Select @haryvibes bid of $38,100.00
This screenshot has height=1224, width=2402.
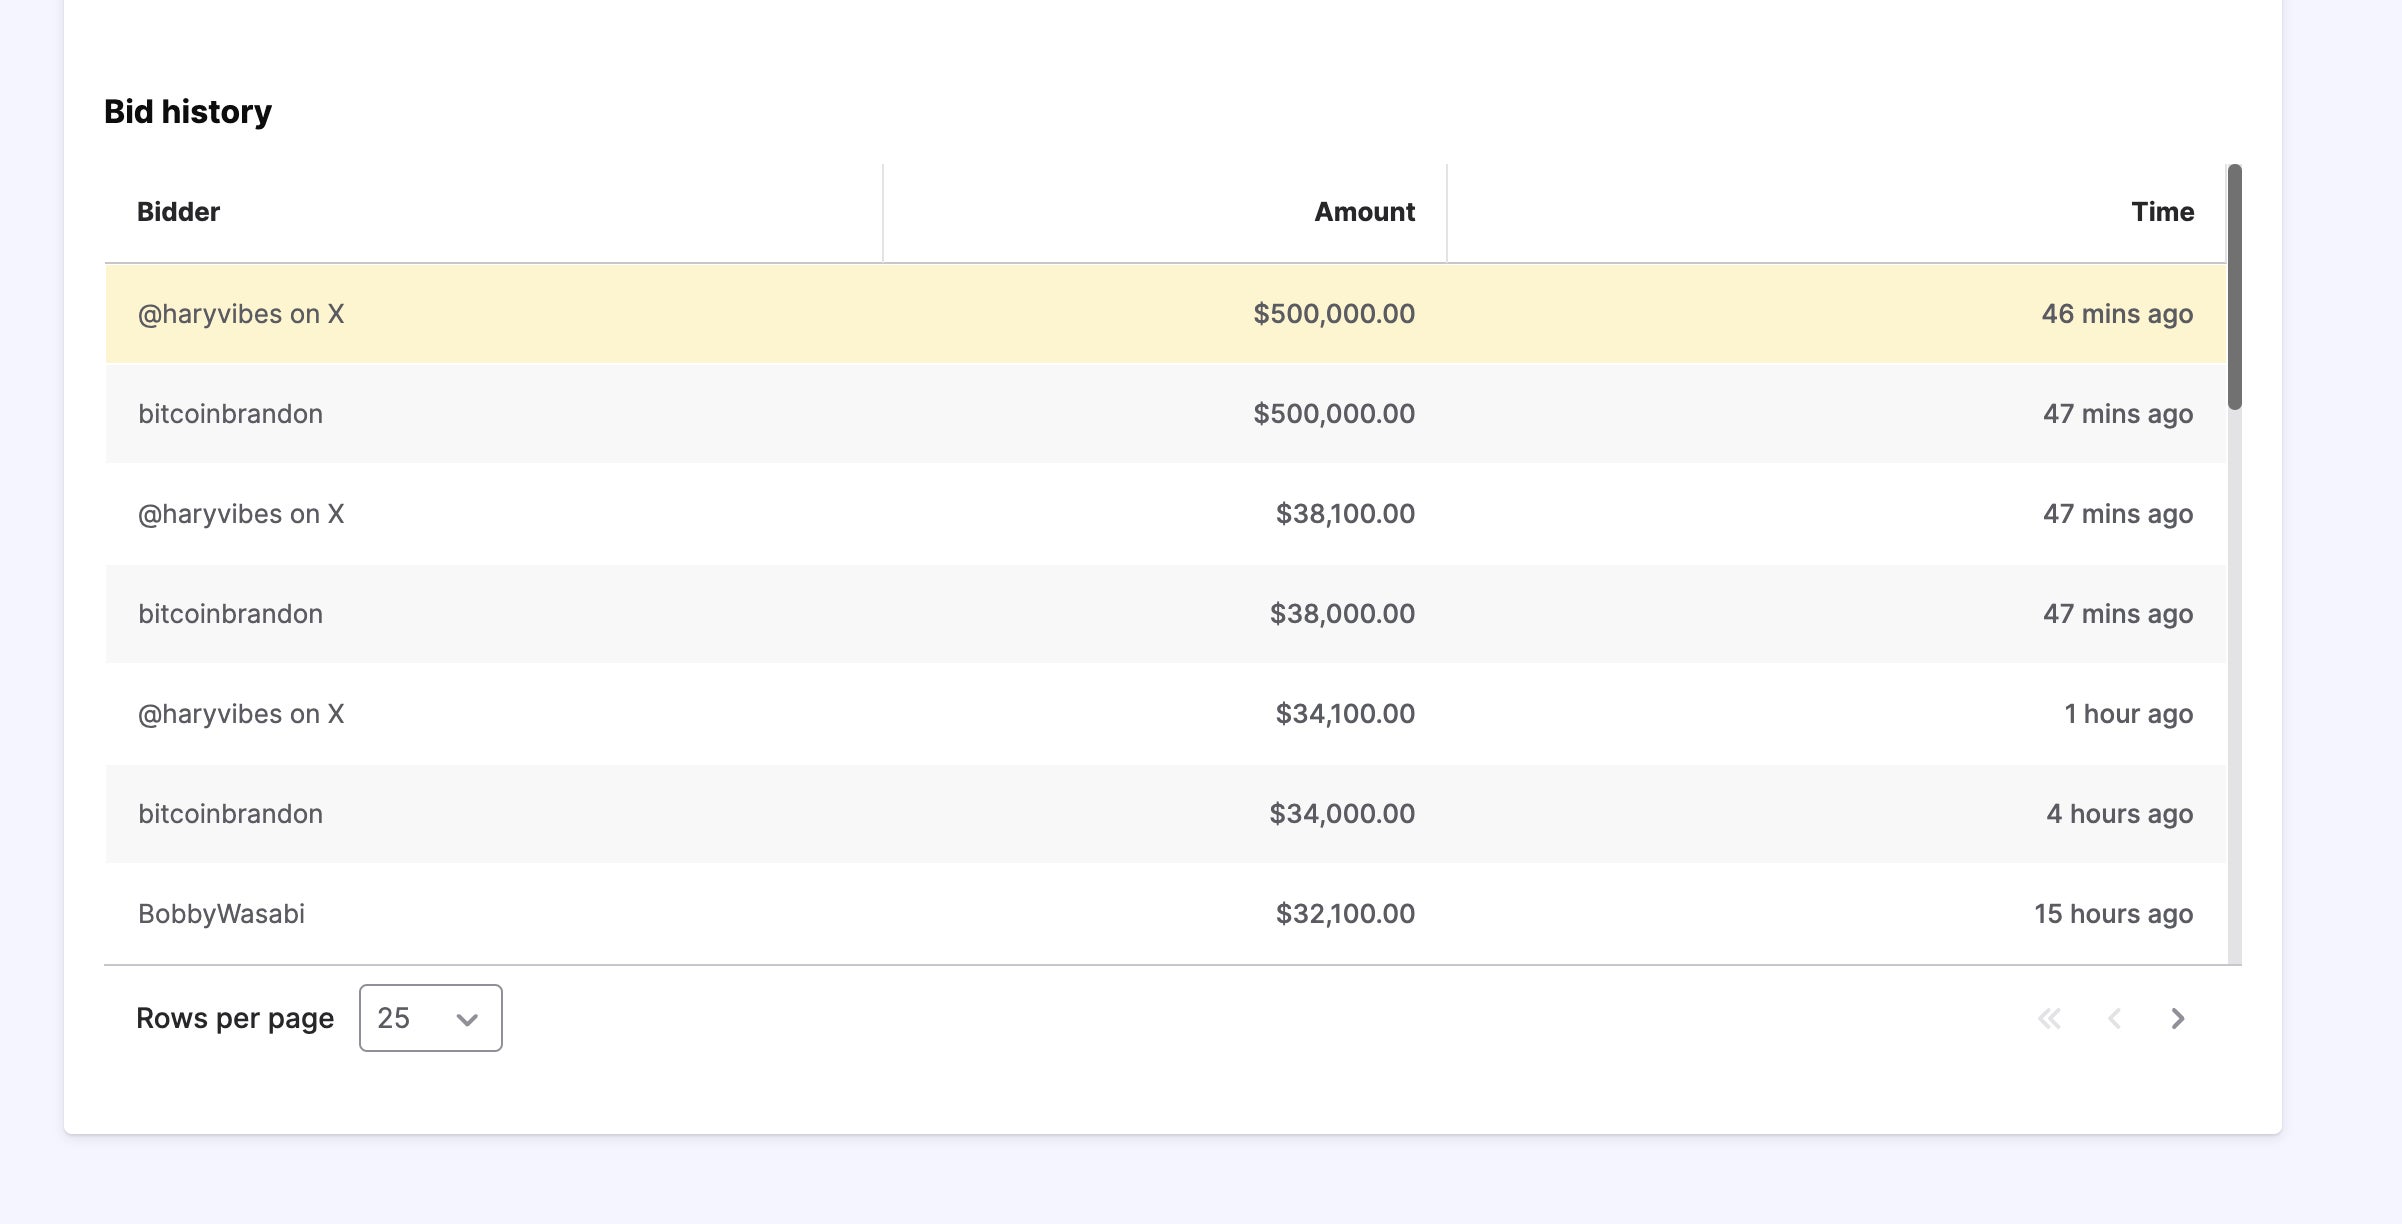coord(240,514)
